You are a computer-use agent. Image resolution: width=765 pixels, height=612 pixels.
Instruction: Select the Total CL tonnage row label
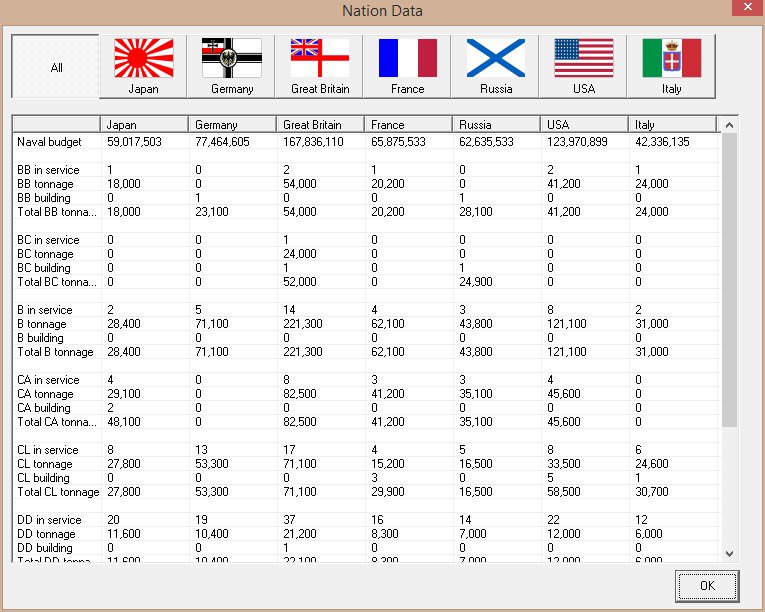coord(58,492)
